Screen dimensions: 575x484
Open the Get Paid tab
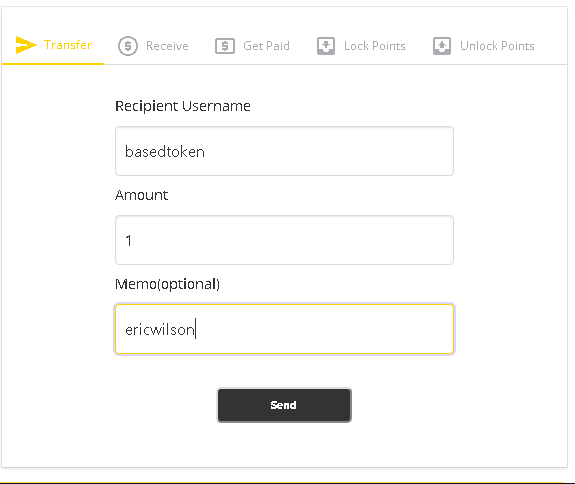[252, 46]
